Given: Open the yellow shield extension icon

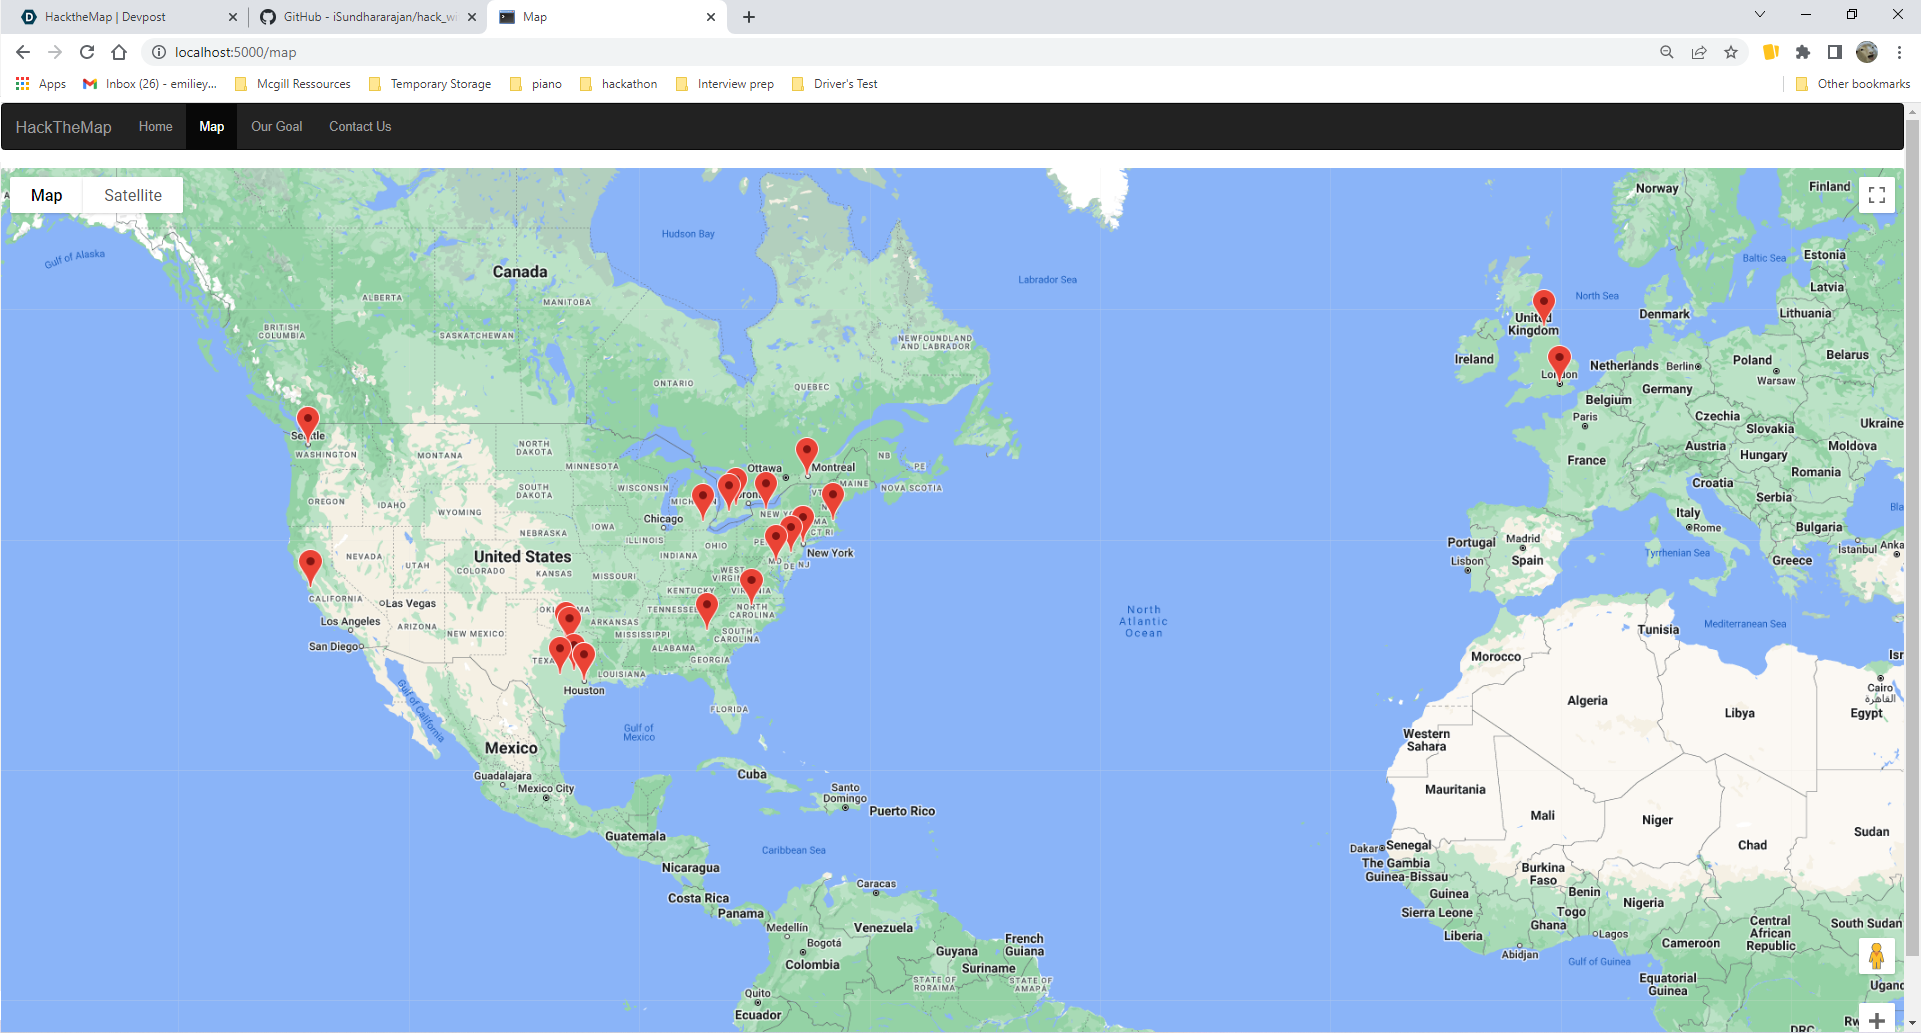Looking at the screenshot, I should [1771, 52].
